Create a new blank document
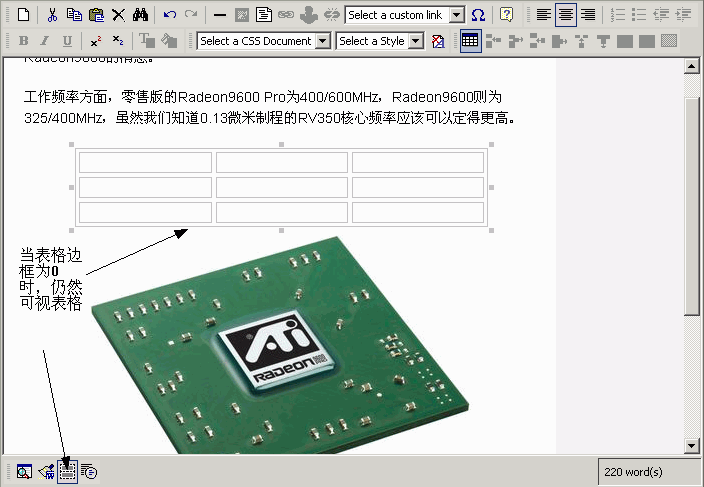 click(23, 15)
